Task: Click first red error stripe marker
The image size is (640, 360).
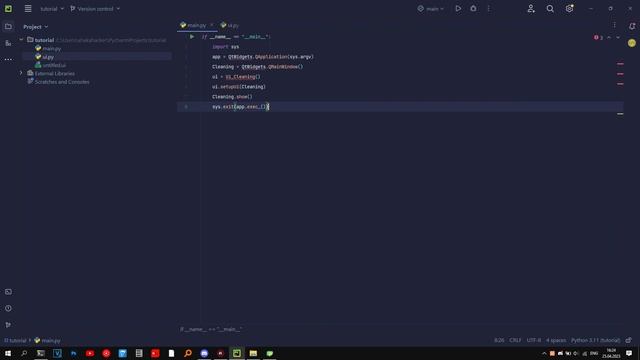Action: coord(620,64)
